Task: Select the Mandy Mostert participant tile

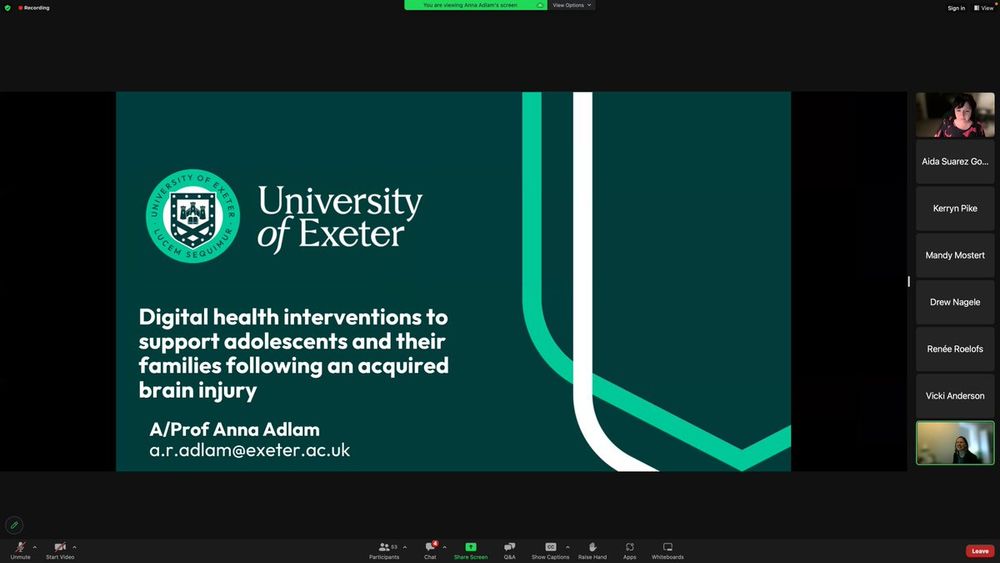Action: 955,255
